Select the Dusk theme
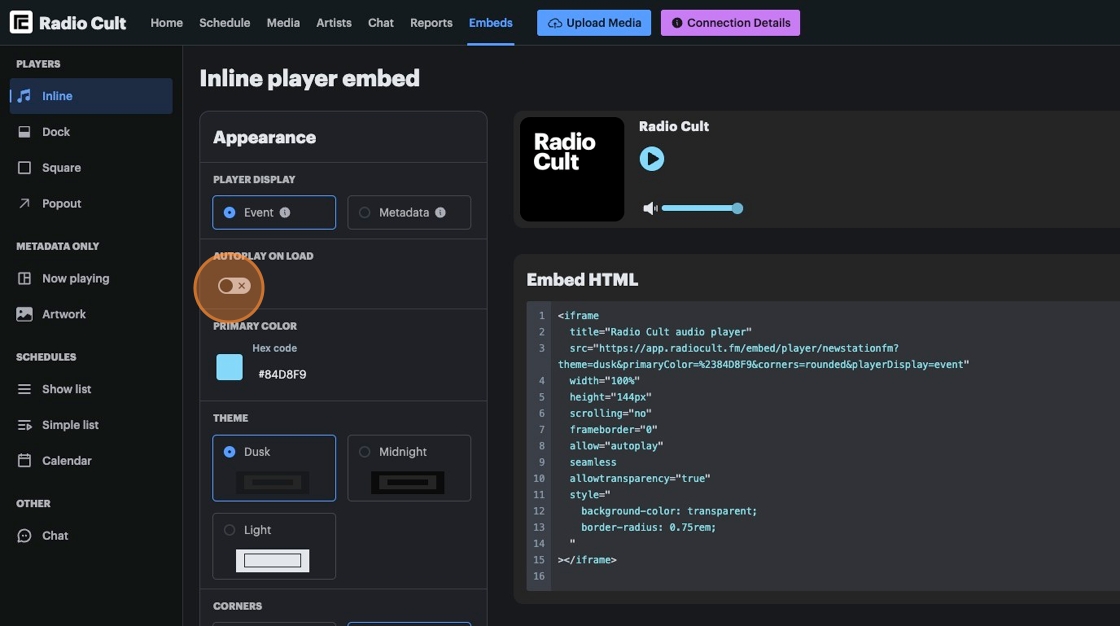1120x626 pixels. point(274,468)
